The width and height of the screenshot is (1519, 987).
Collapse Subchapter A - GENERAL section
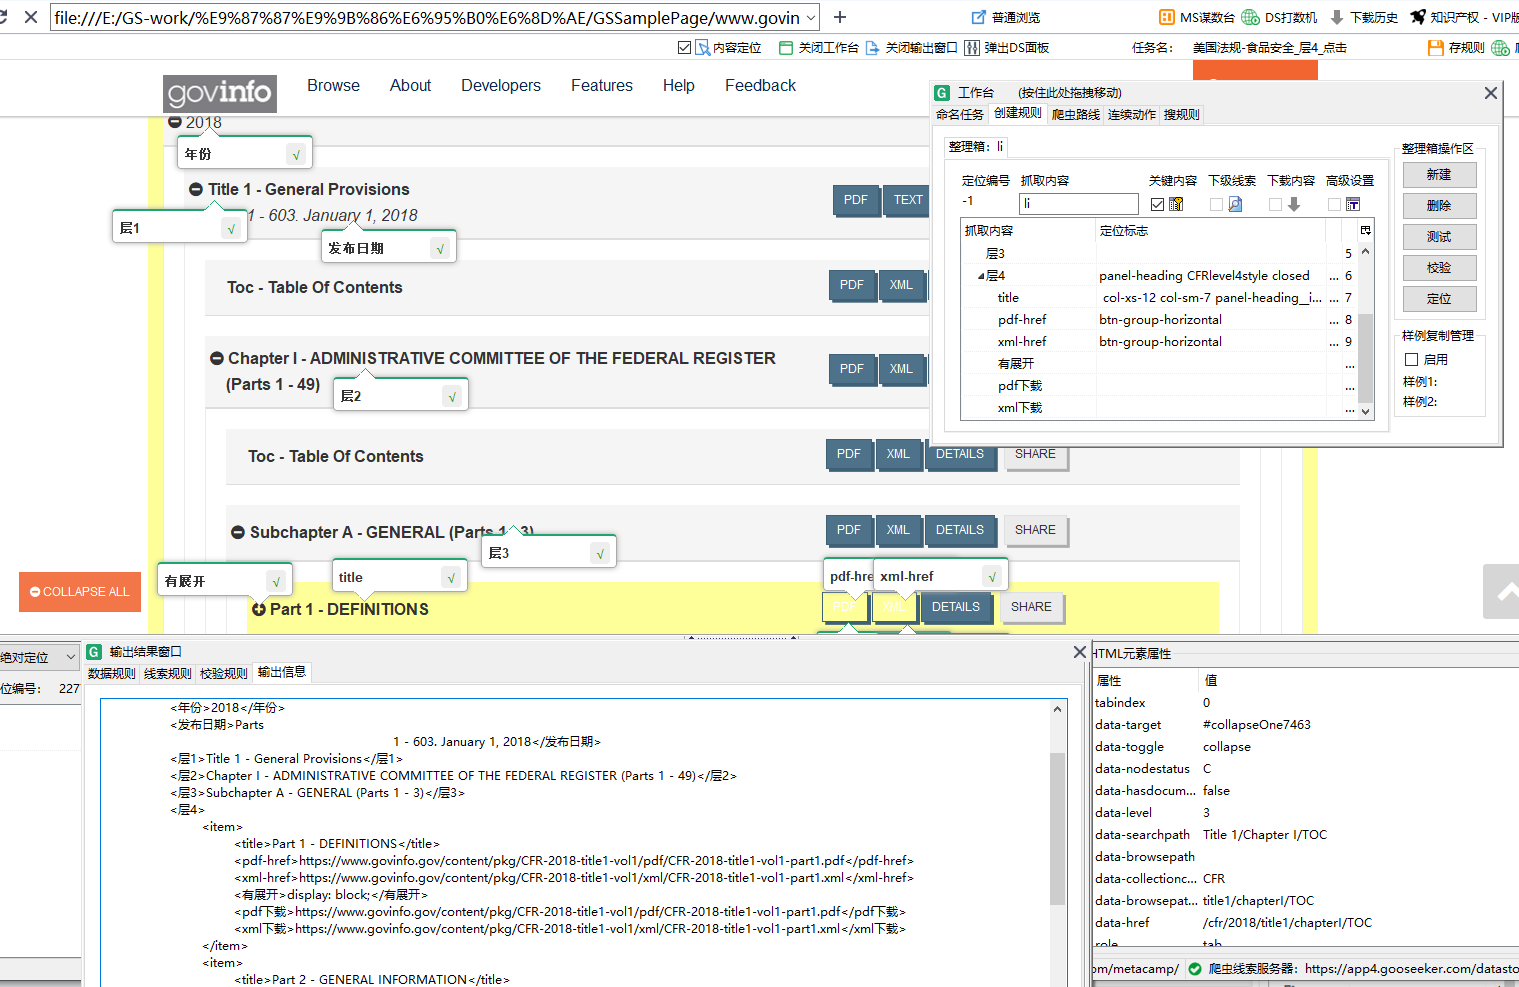tap(238, 532)
